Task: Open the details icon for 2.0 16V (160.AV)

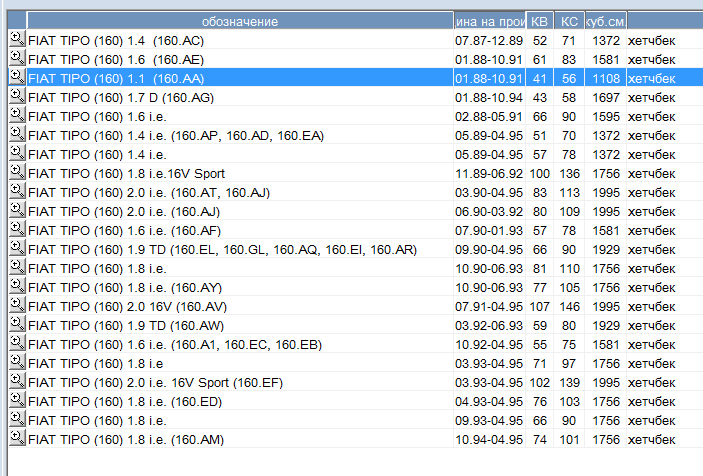Action: (16, 306)
